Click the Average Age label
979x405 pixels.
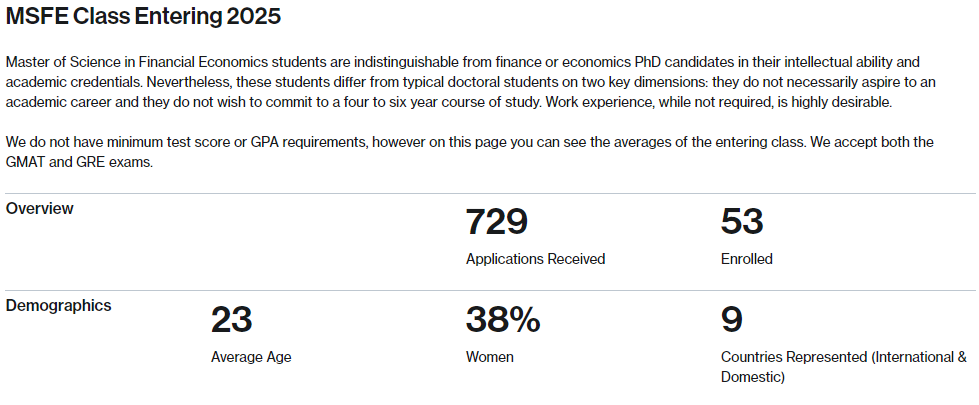pyautogui.click(x=251, y=358)
